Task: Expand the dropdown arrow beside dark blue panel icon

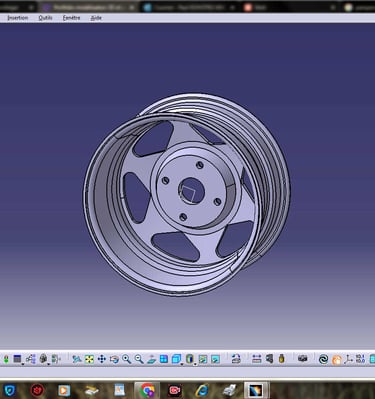Action: (x=23, y=364)
